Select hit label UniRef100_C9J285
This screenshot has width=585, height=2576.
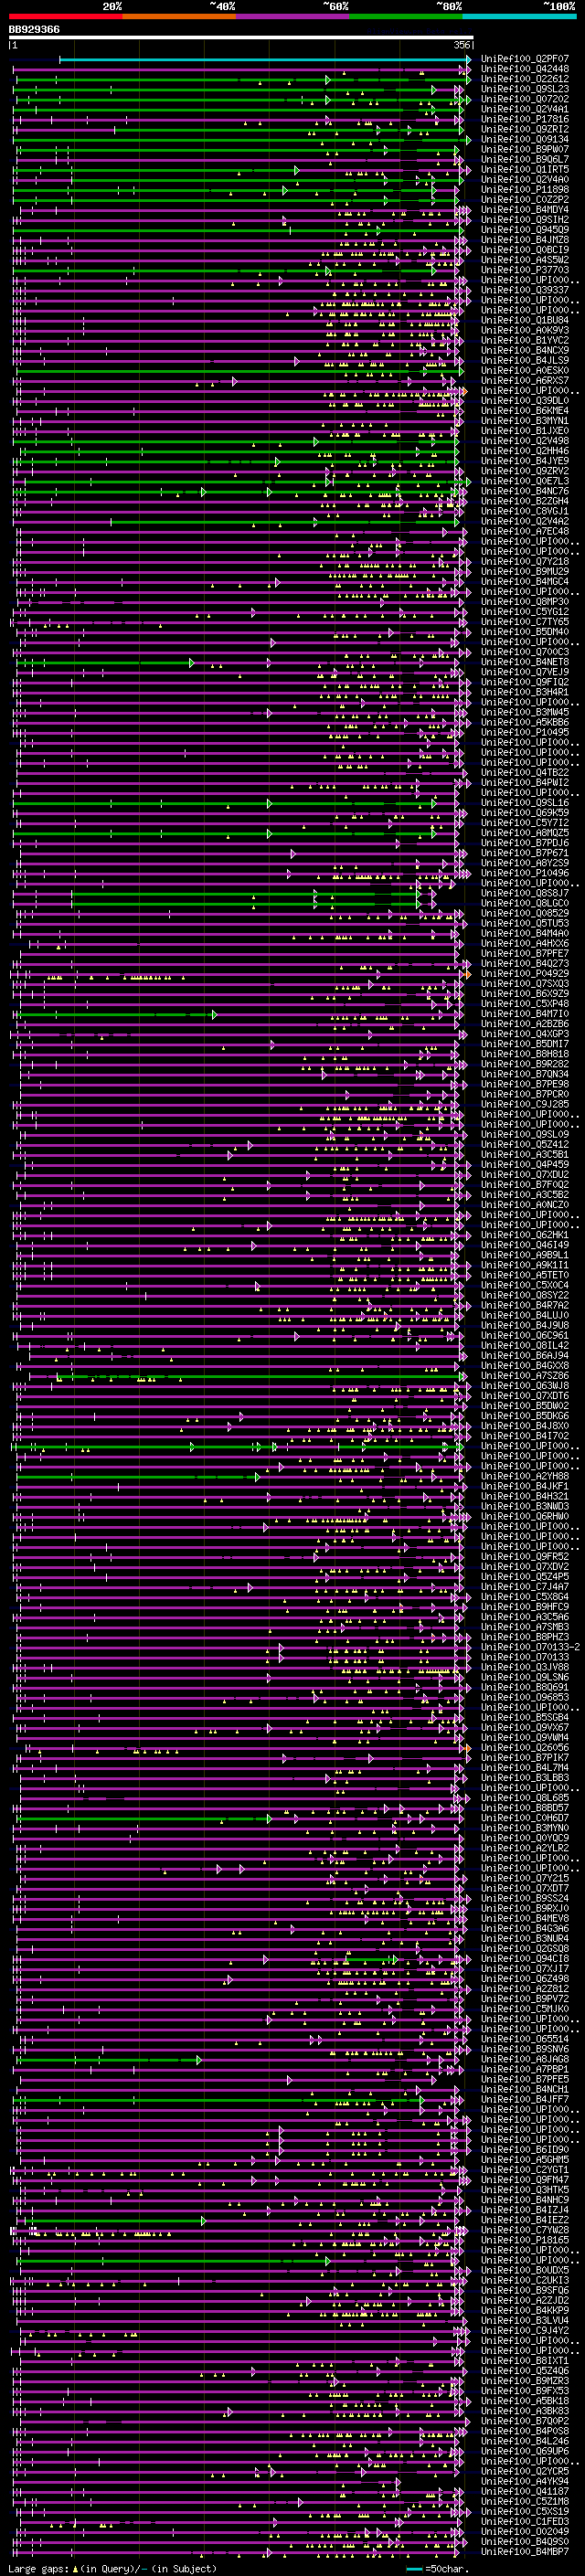point(525,1102)
